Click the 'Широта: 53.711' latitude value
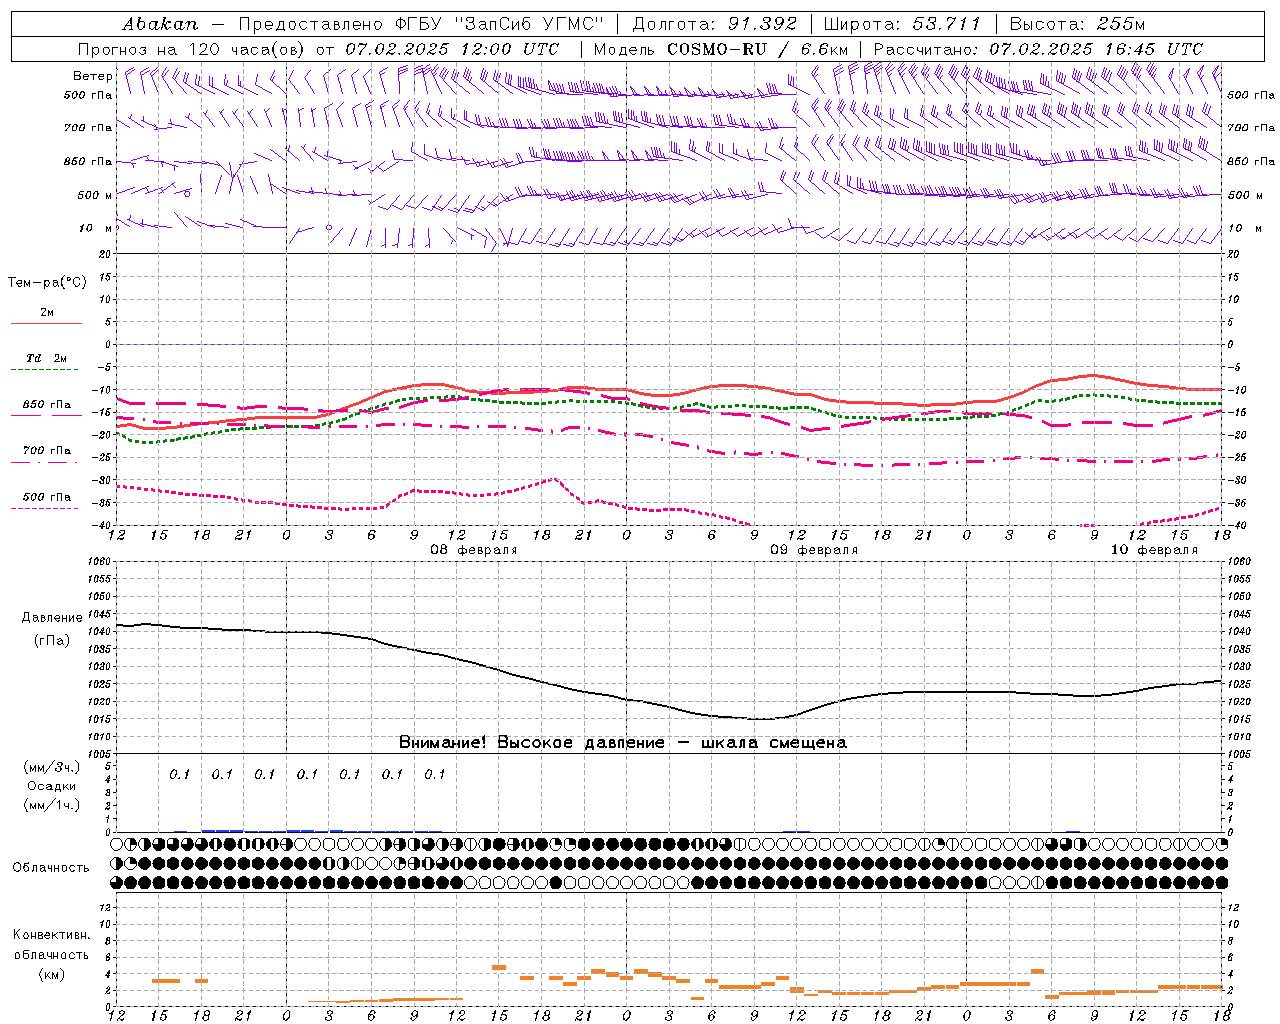1280x1024 pixels. (x=903, y=24)
